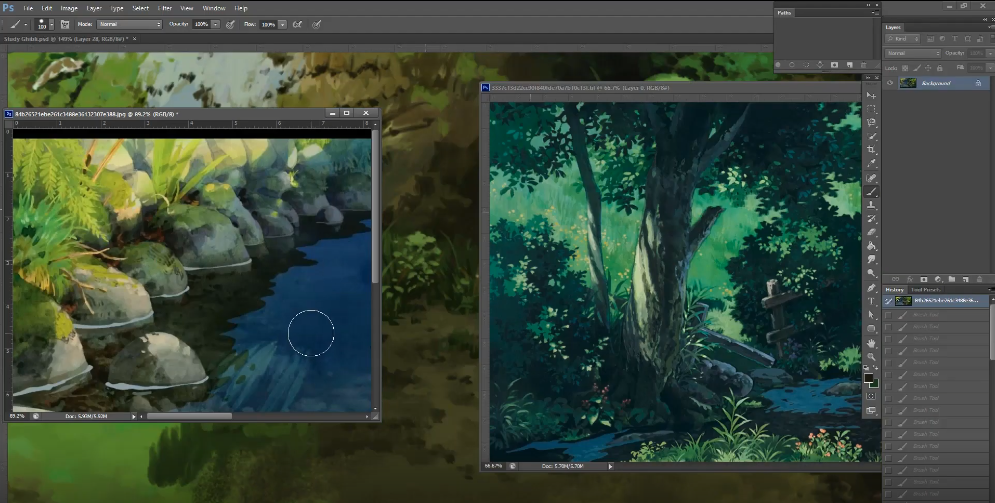Expand the Opacity dropdown in options bar
The height and width of the screenshot is (503, 995).
215,23
